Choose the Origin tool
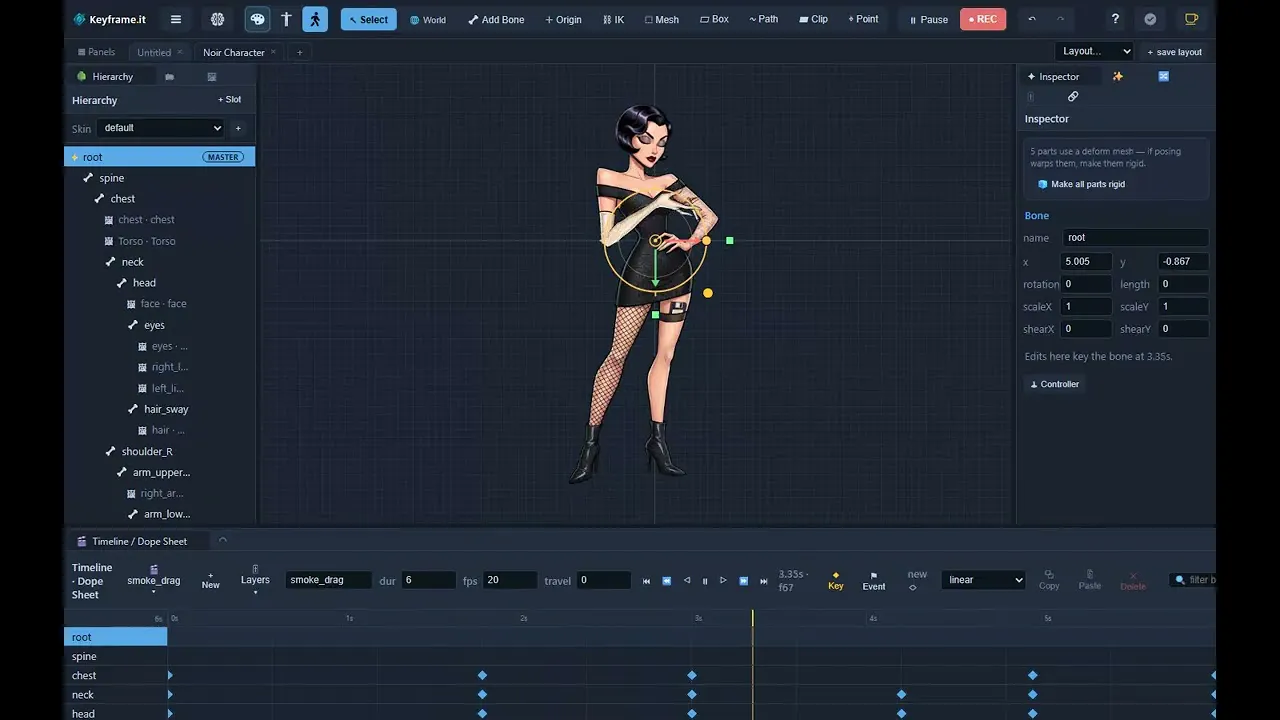The height and width of the screenshot is (720, 1280). (563, 19)
